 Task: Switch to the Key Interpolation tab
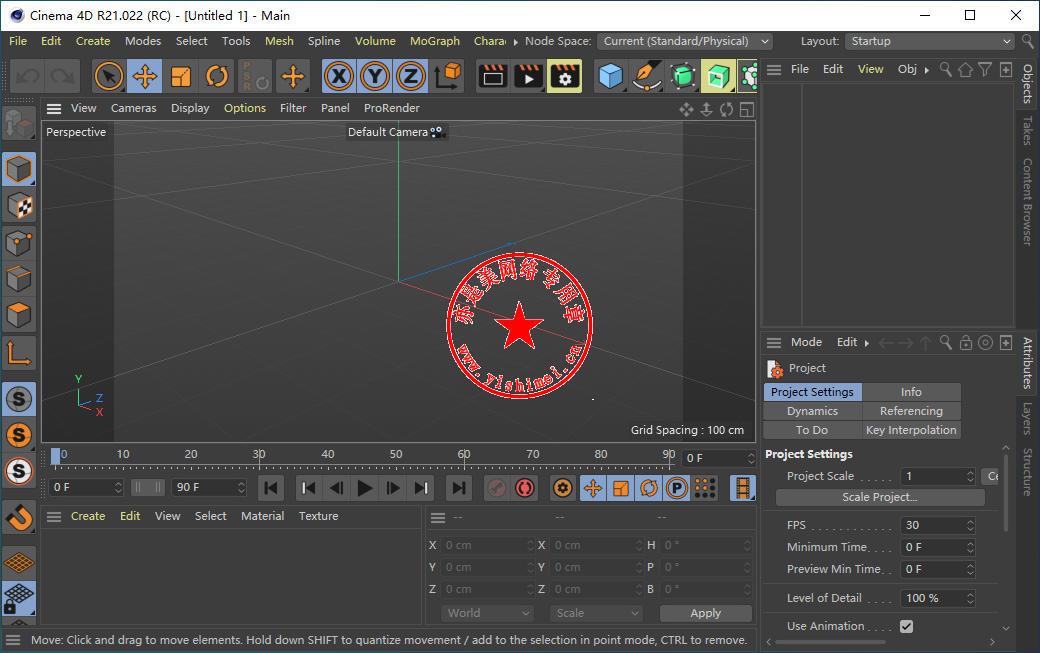(911, 430)
